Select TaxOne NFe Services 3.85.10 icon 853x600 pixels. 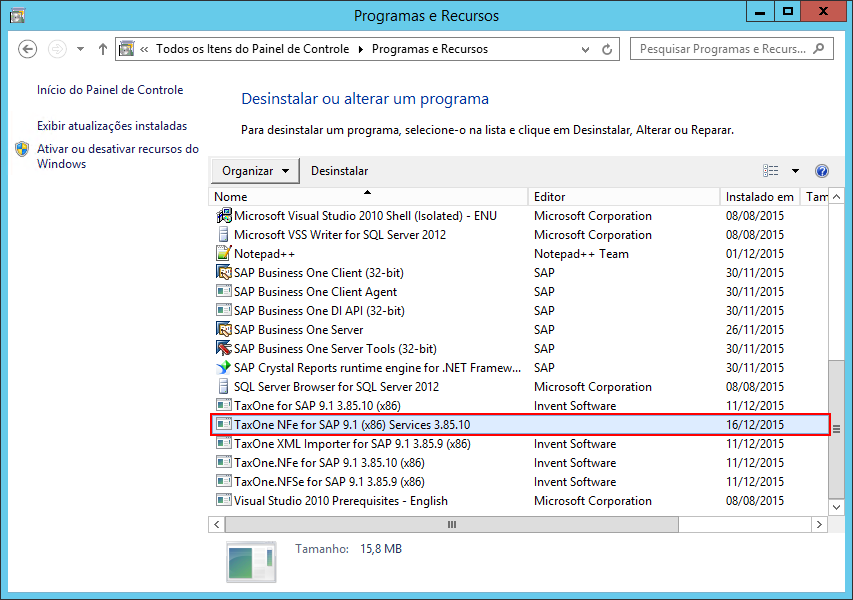(x=224, y=424)
